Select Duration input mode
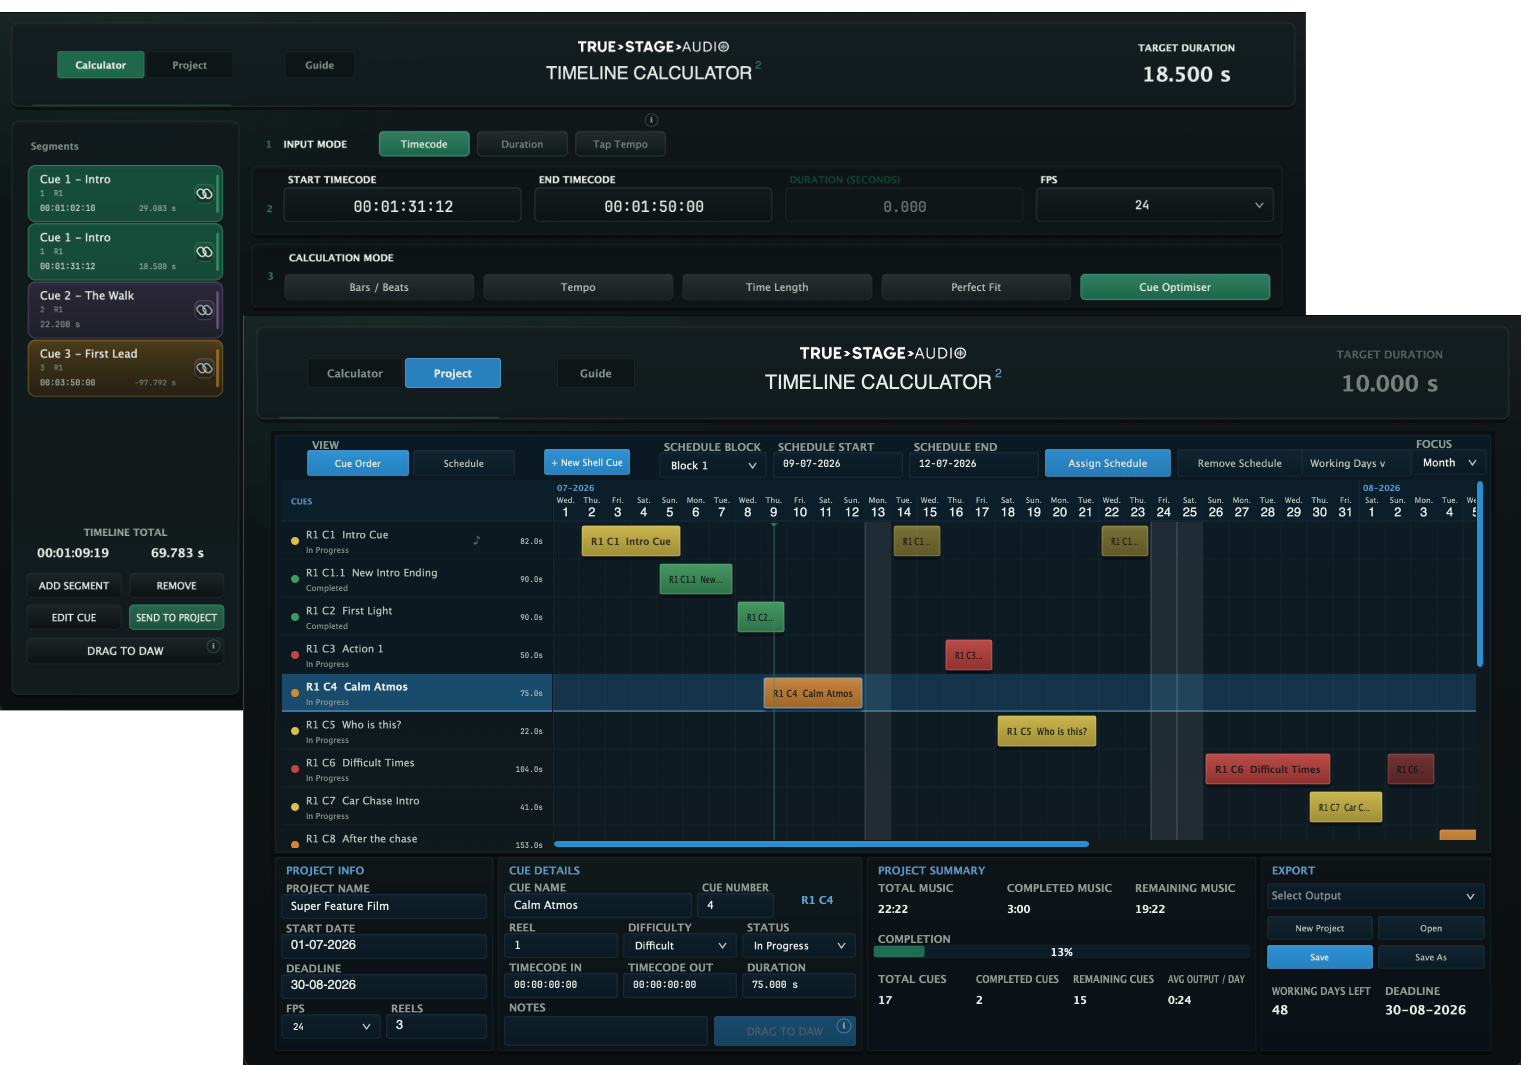 pos(522,144)
